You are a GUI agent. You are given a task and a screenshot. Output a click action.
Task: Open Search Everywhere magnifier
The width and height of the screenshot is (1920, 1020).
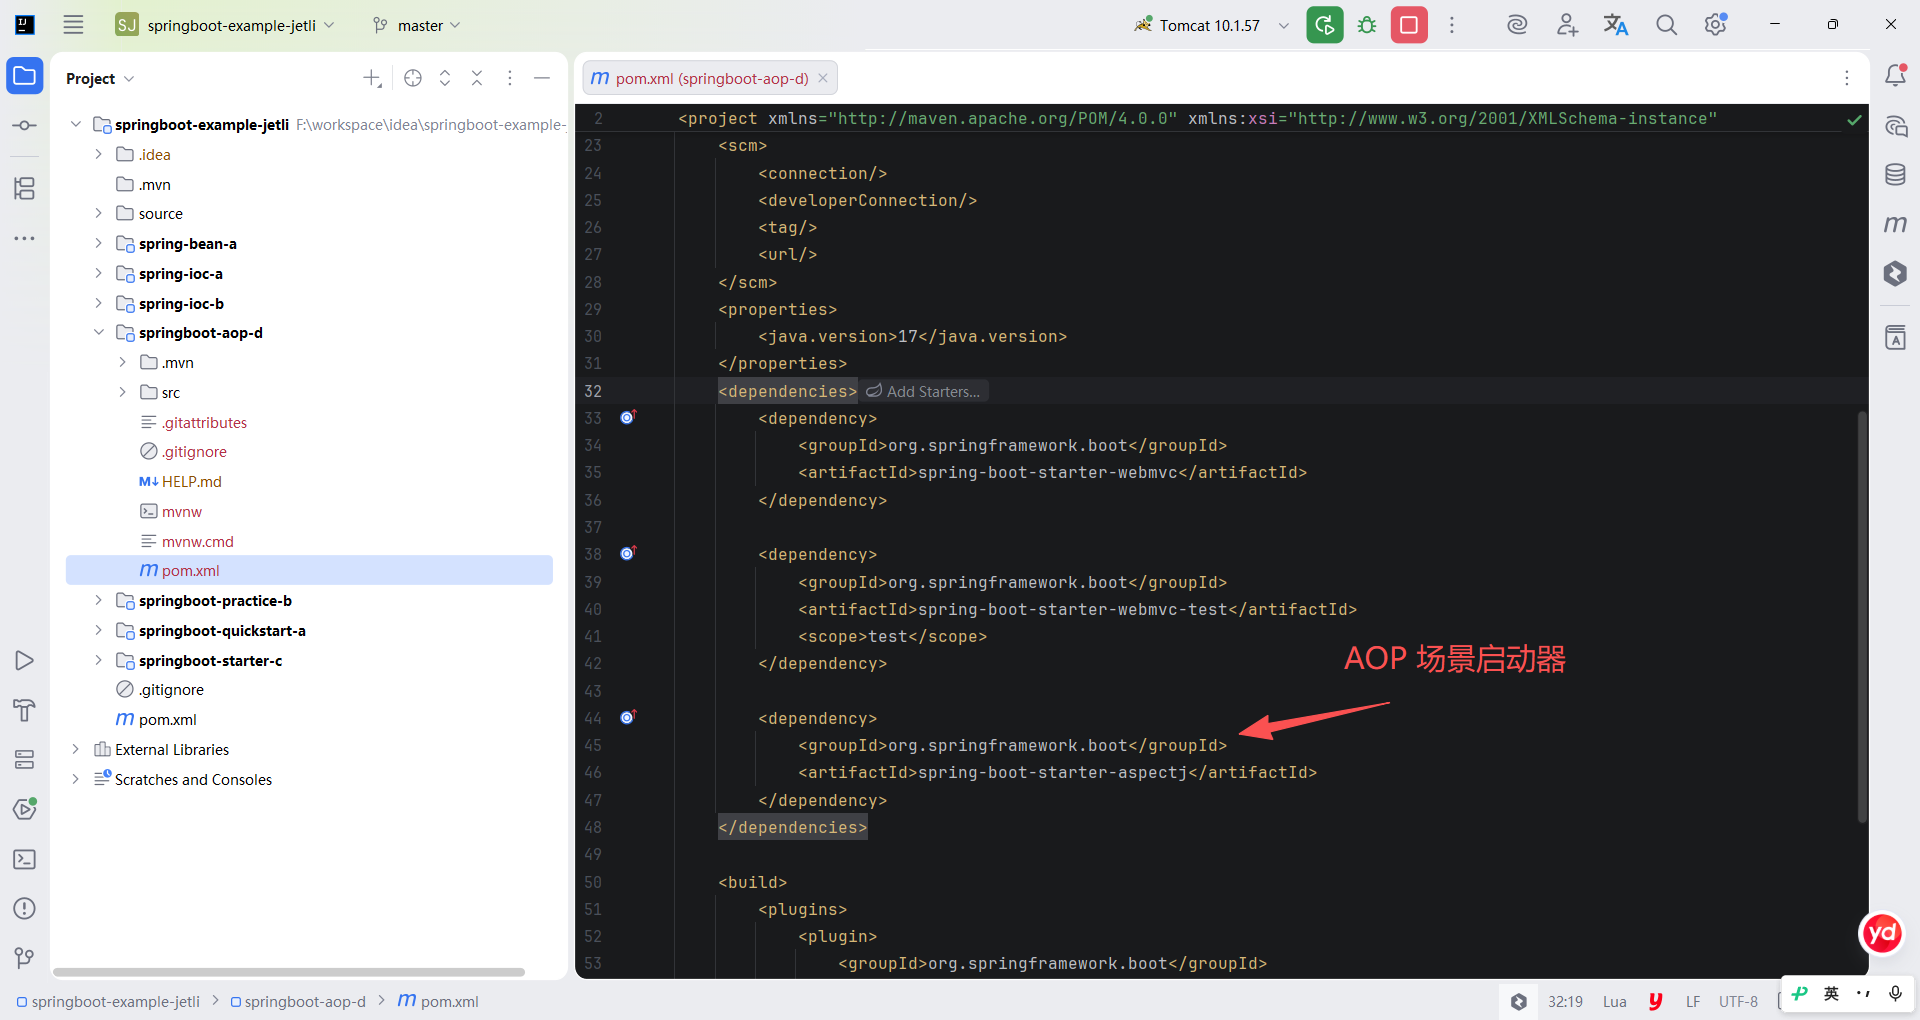(1666, 25)
